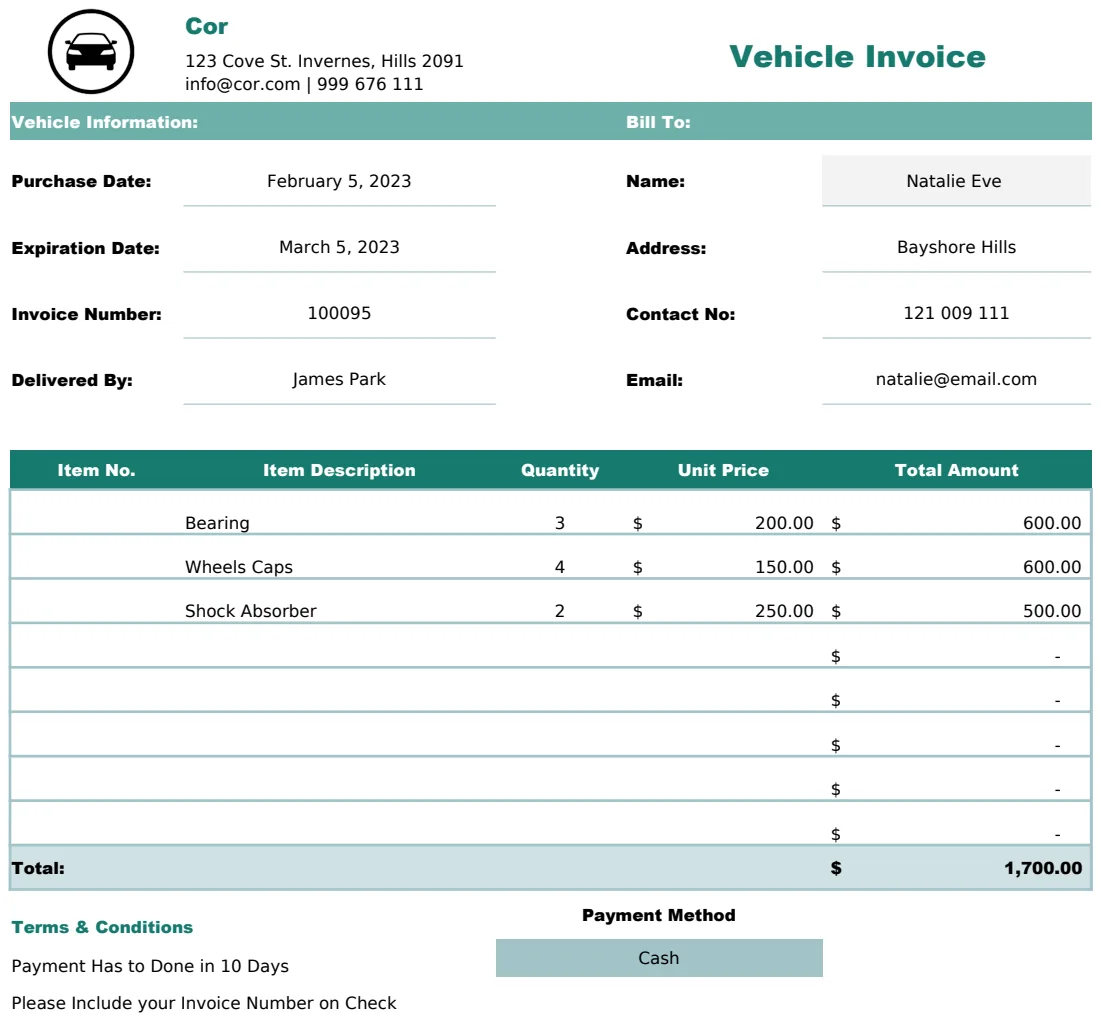
Task: Click the Quantity column header
Action: pyautogui.click(x=560, y=470)
